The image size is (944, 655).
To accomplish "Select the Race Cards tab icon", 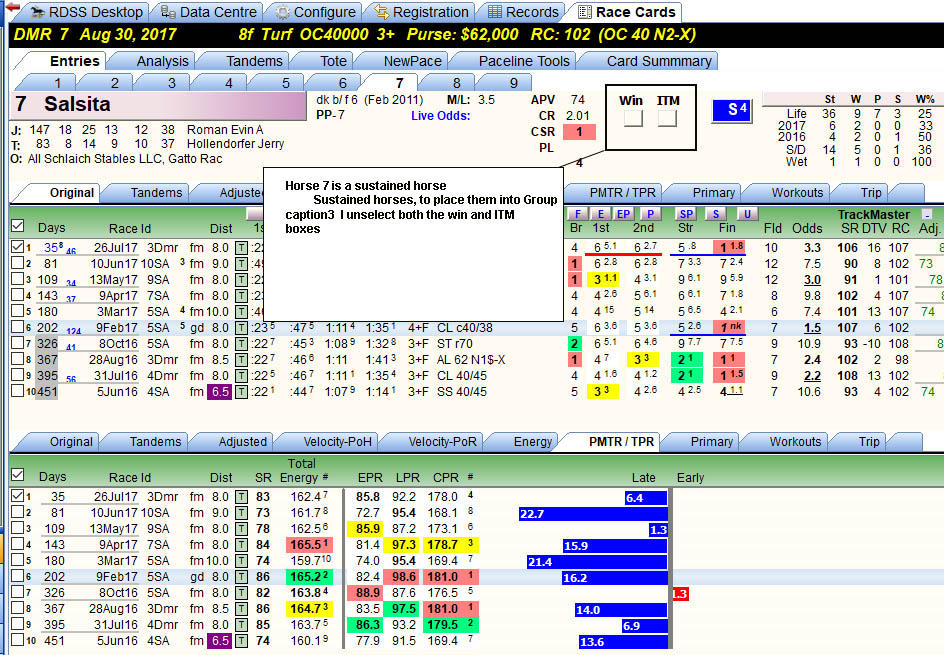I will pos(585,12).
